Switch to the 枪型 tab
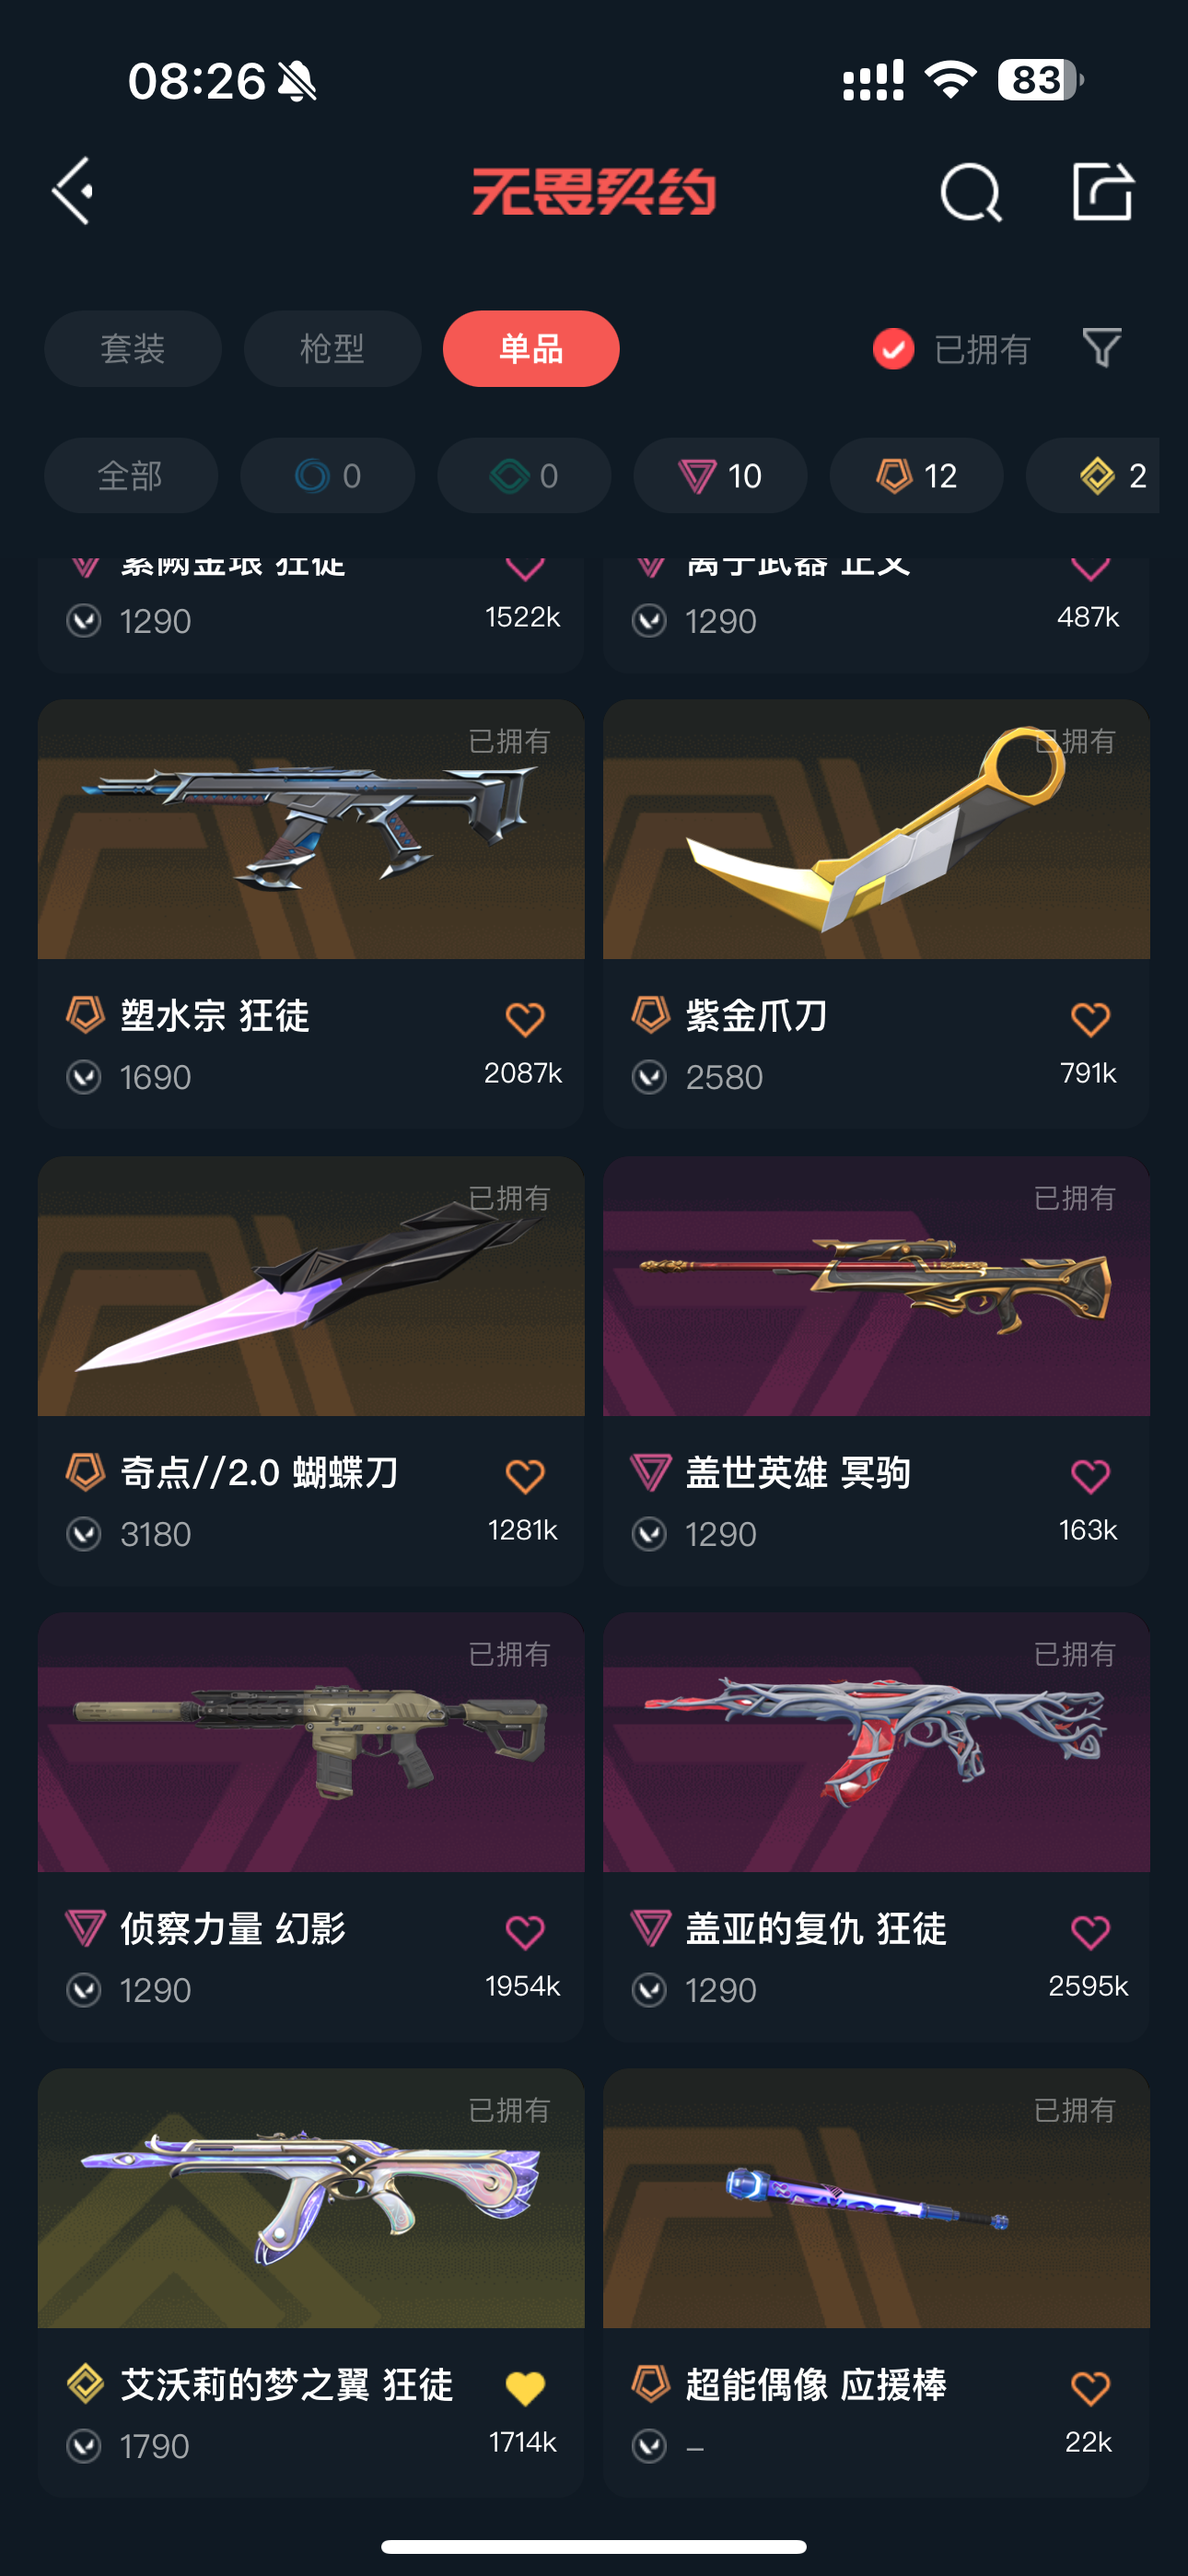This screenshot has height=2576, width=1188. point(332,349)
